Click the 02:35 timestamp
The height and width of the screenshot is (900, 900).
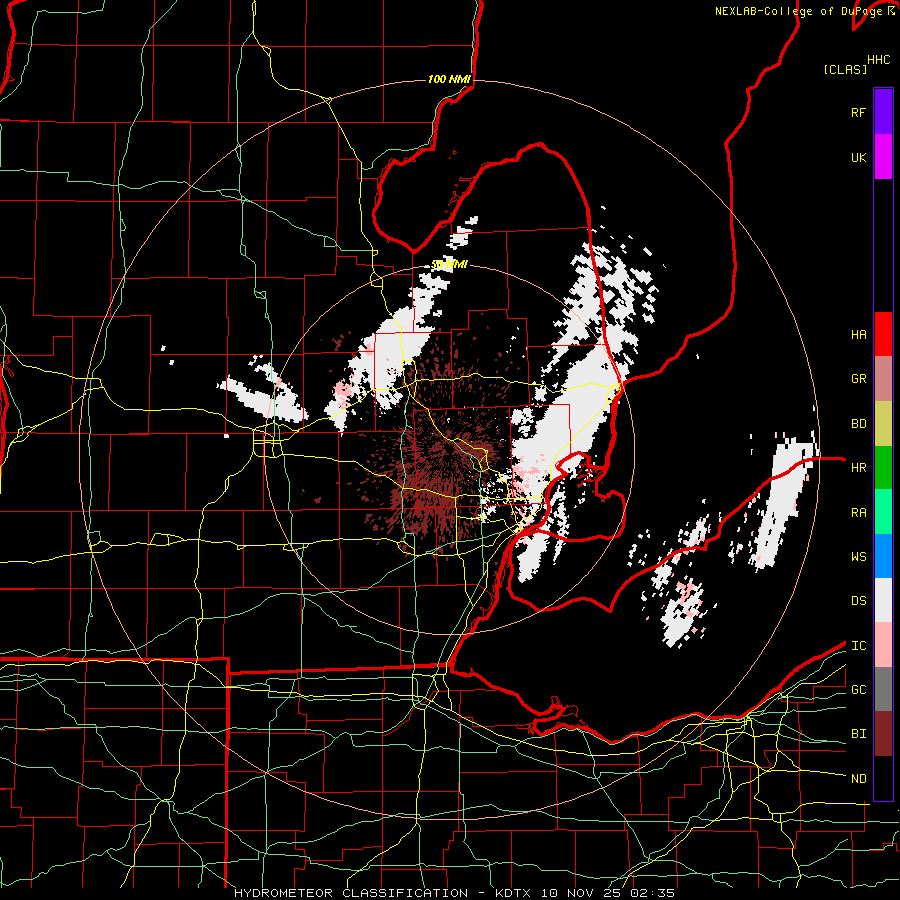(651, 893)
